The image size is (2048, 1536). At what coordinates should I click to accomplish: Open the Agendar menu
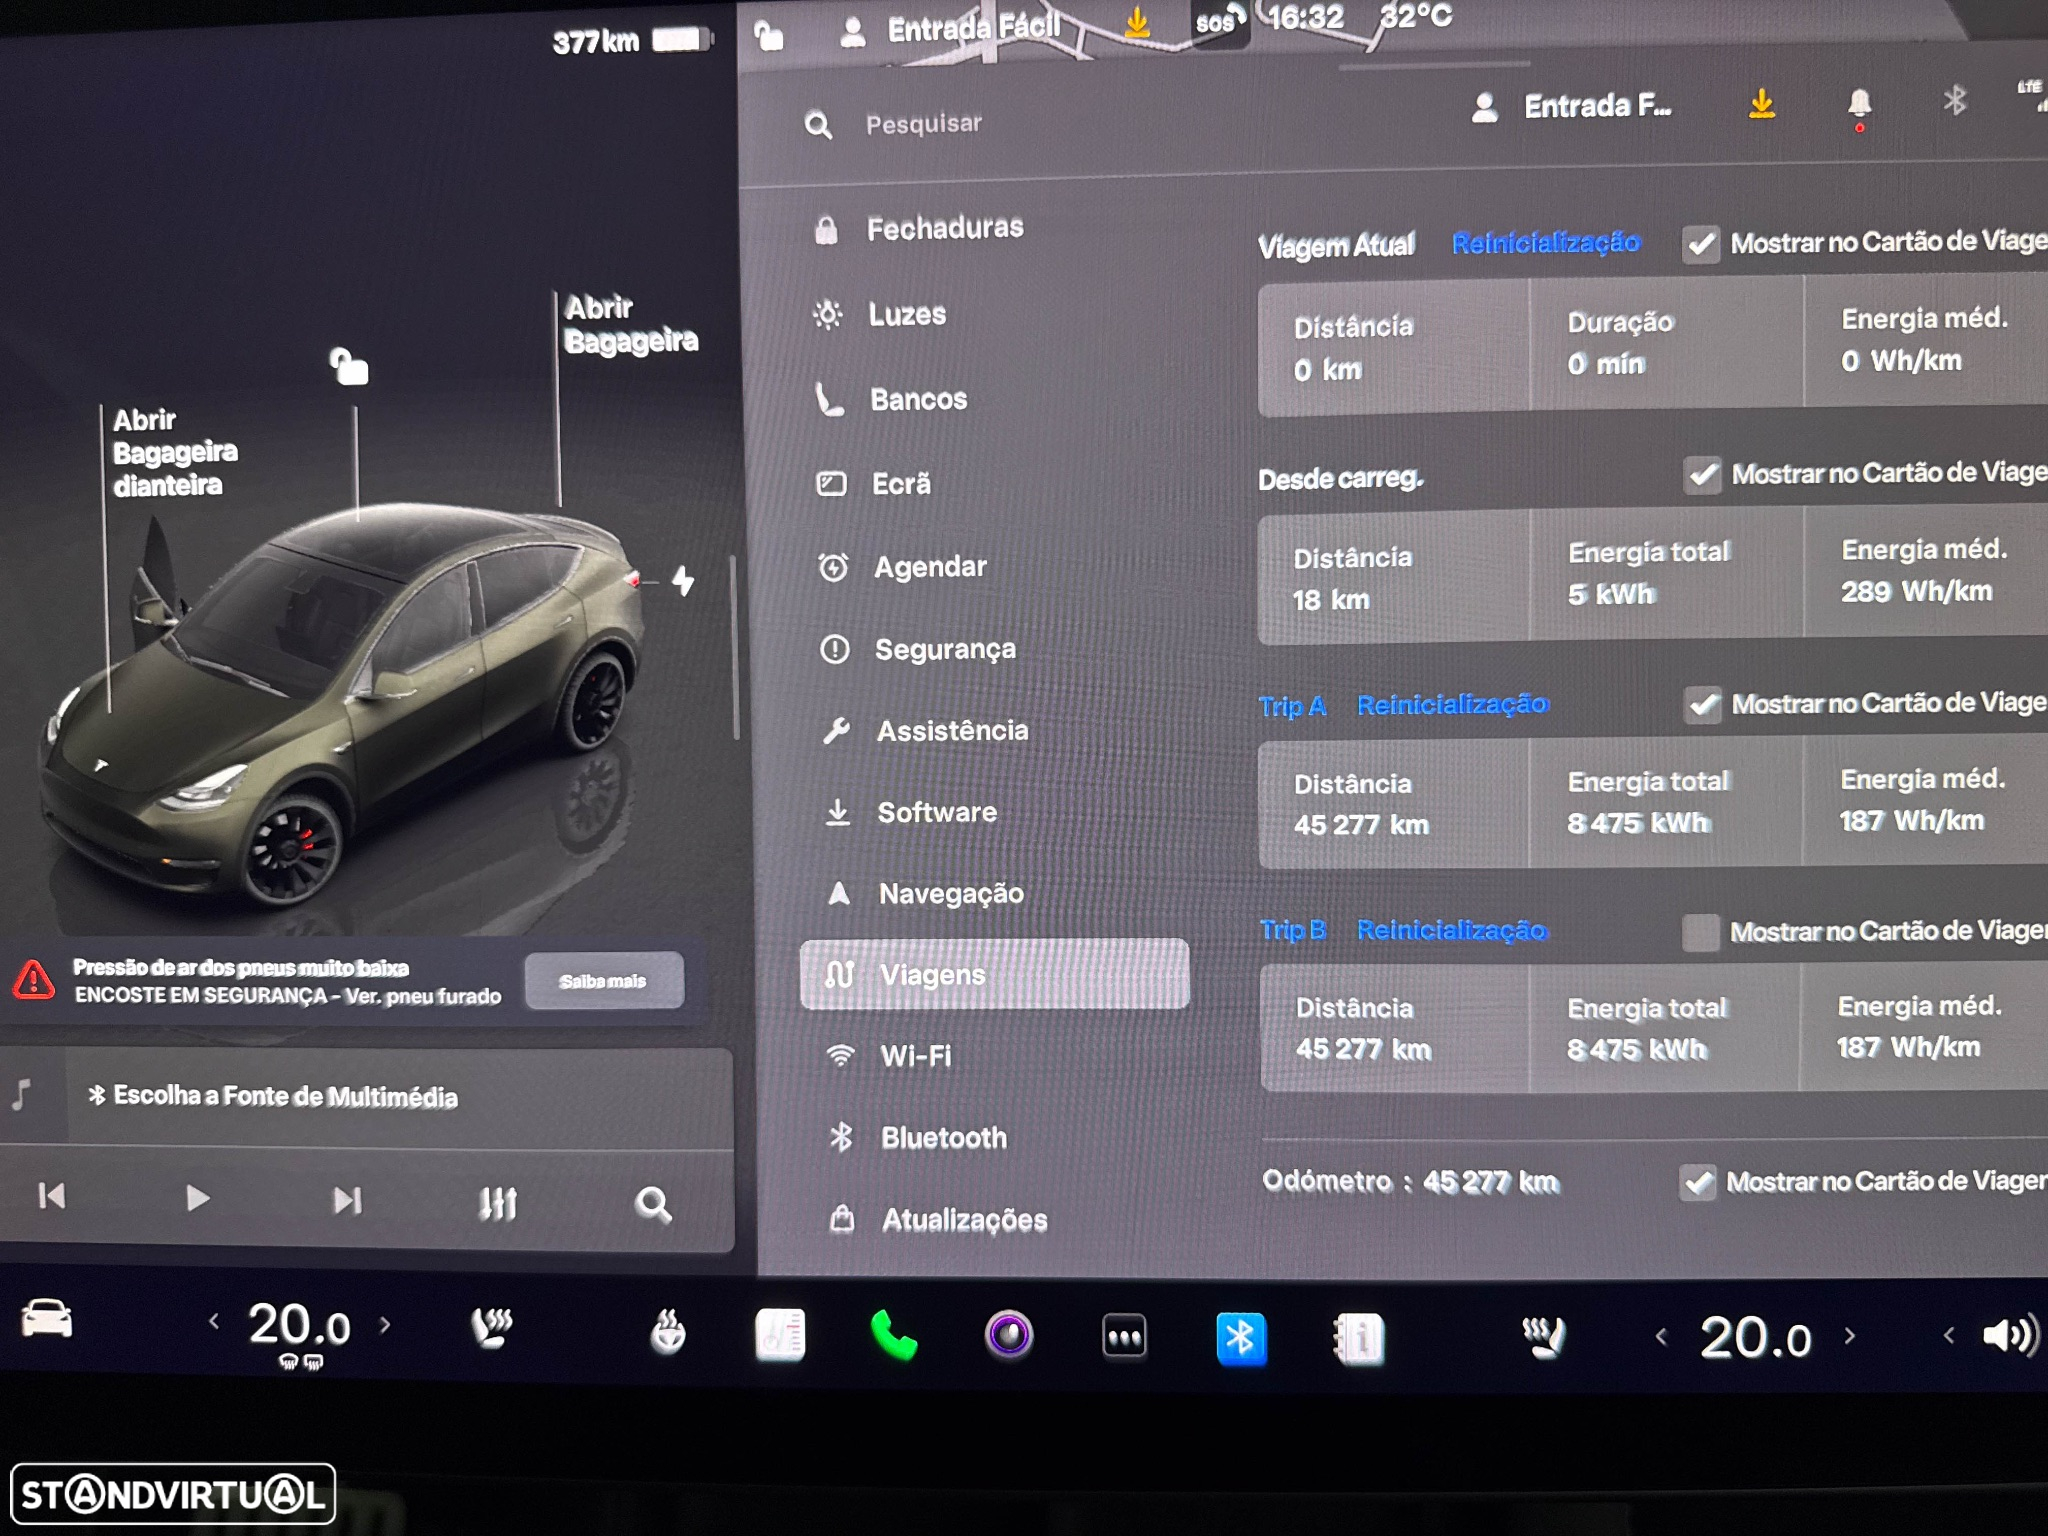coord(930,567)
